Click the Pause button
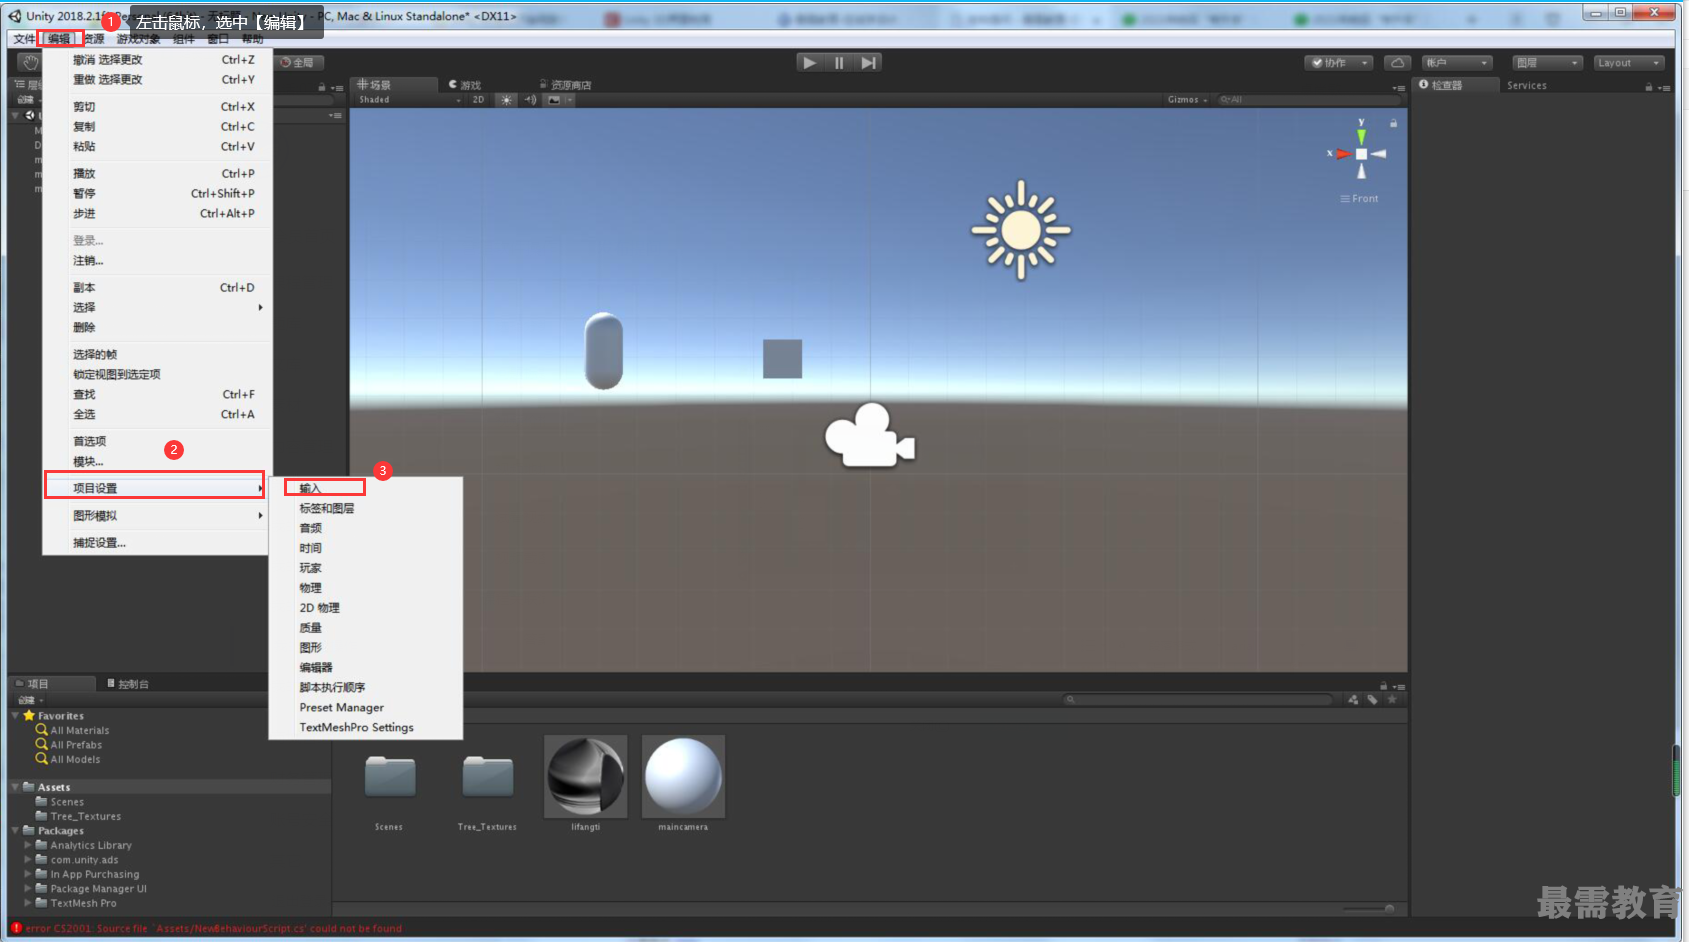1689x942 pixels. pyautogui.click(x=839, y=62)
